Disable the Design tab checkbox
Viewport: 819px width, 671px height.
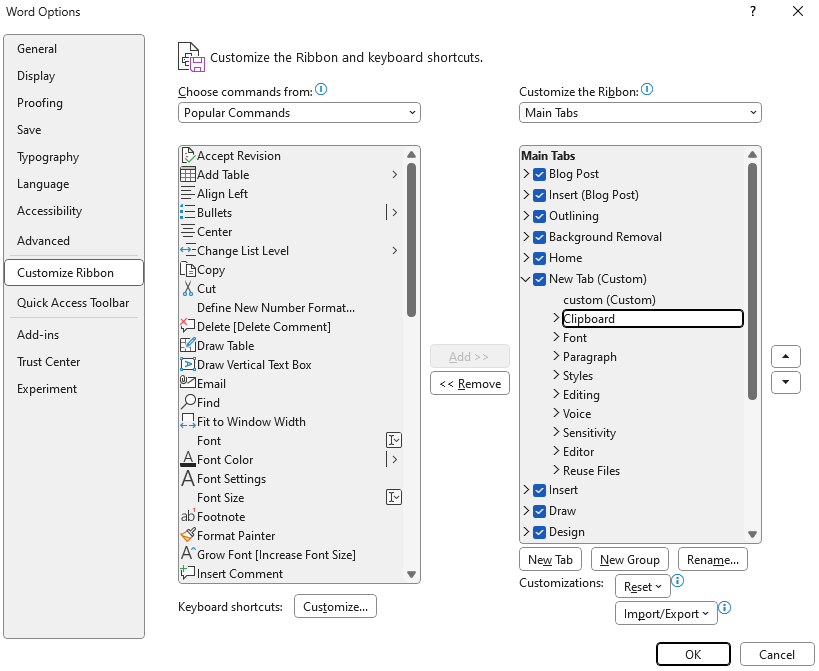tap(540, 532)
